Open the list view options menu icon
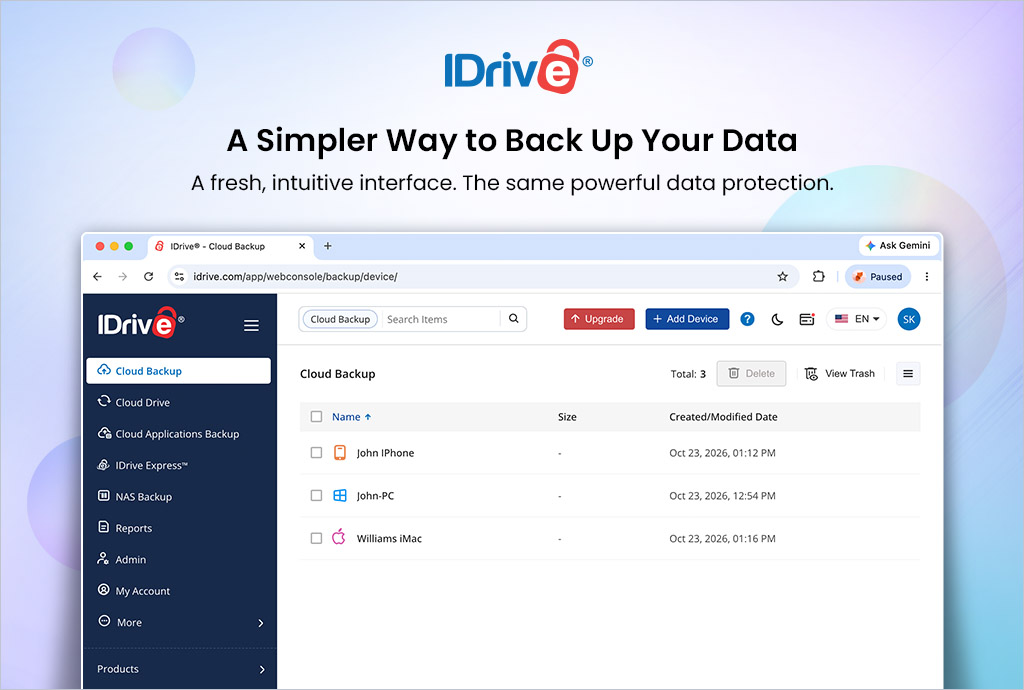This screenshot has height=690, width=1024. [x=908, y=373]
